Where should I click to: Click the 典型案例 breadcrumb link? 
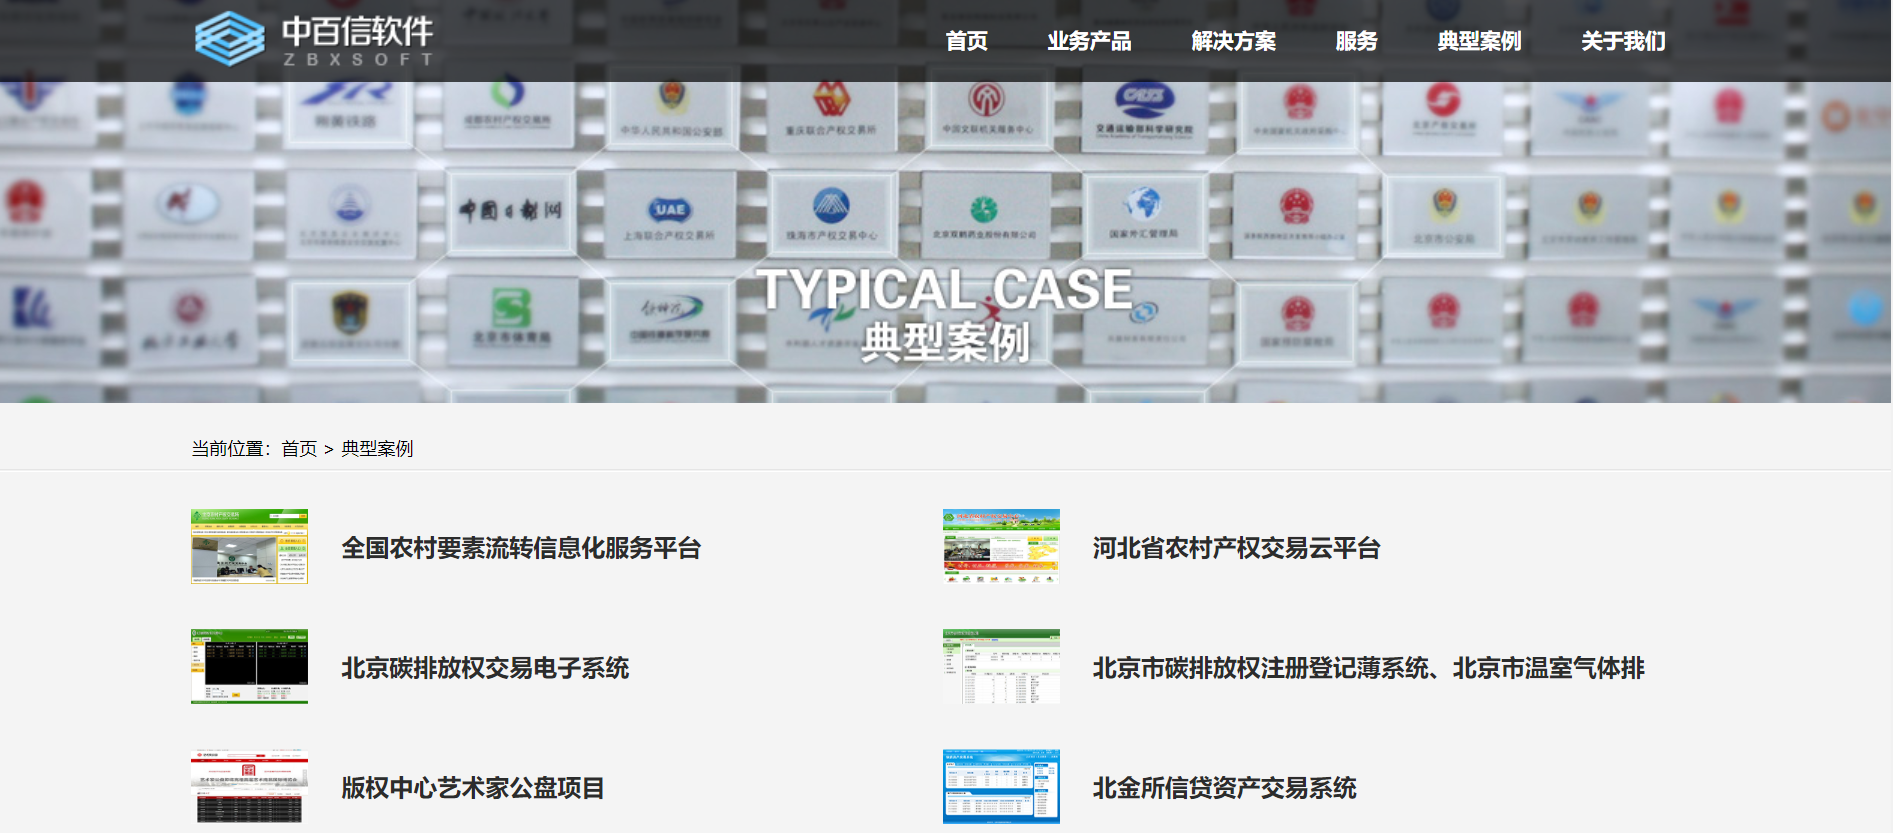click(377, 449)
